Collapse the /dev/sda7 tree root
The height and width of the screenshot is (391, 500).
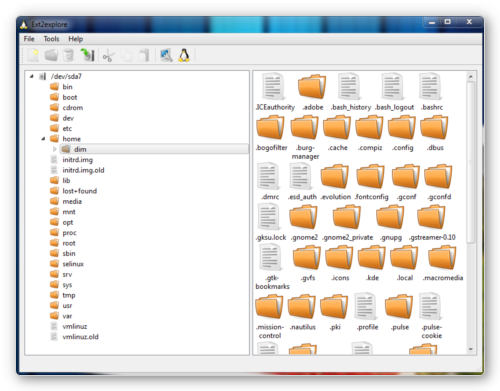tap(32, 76)
